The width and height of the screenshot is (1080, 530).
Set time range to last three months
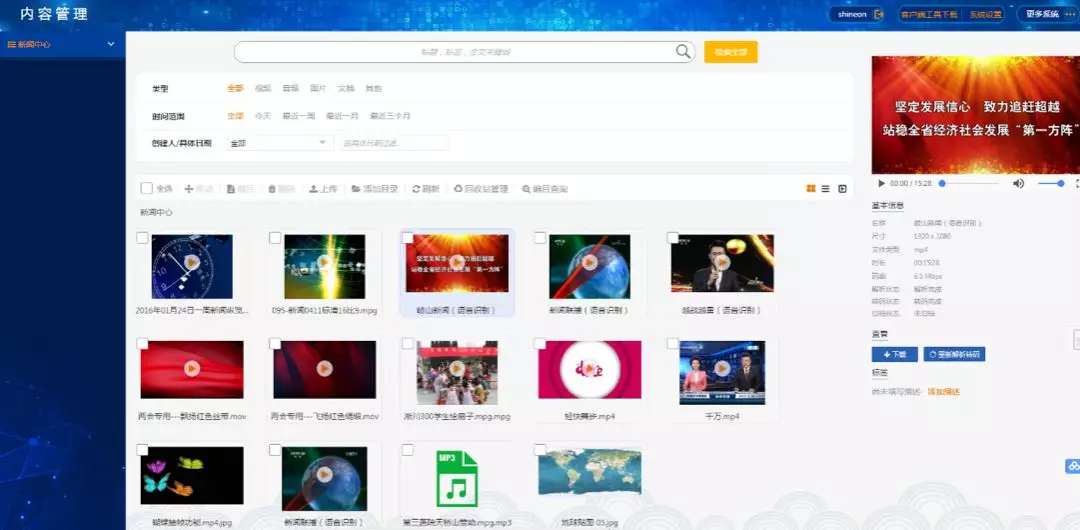pos(390,116)
